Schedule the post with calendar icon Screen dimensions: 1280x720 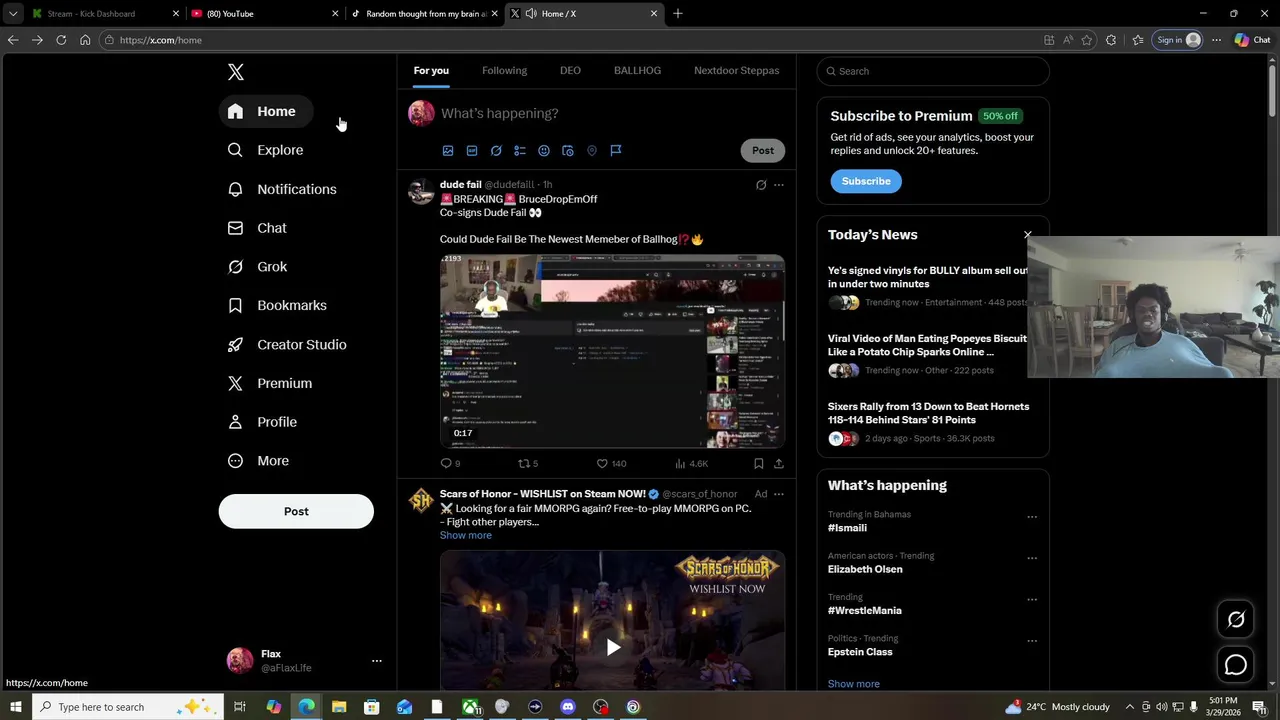pos(568,150)
